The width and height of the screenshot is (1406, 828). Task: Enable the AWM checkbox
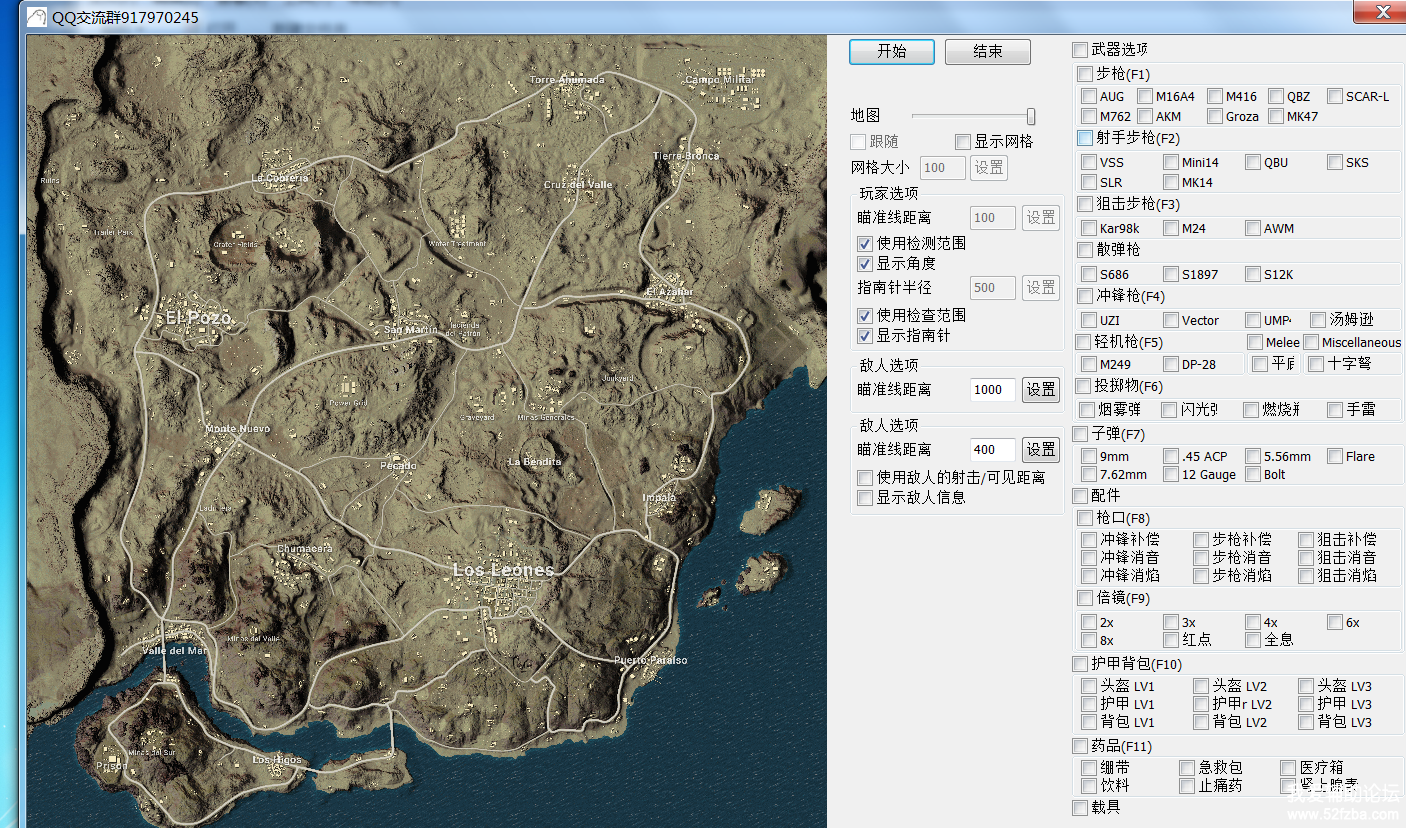click(x=1253, y=228)
